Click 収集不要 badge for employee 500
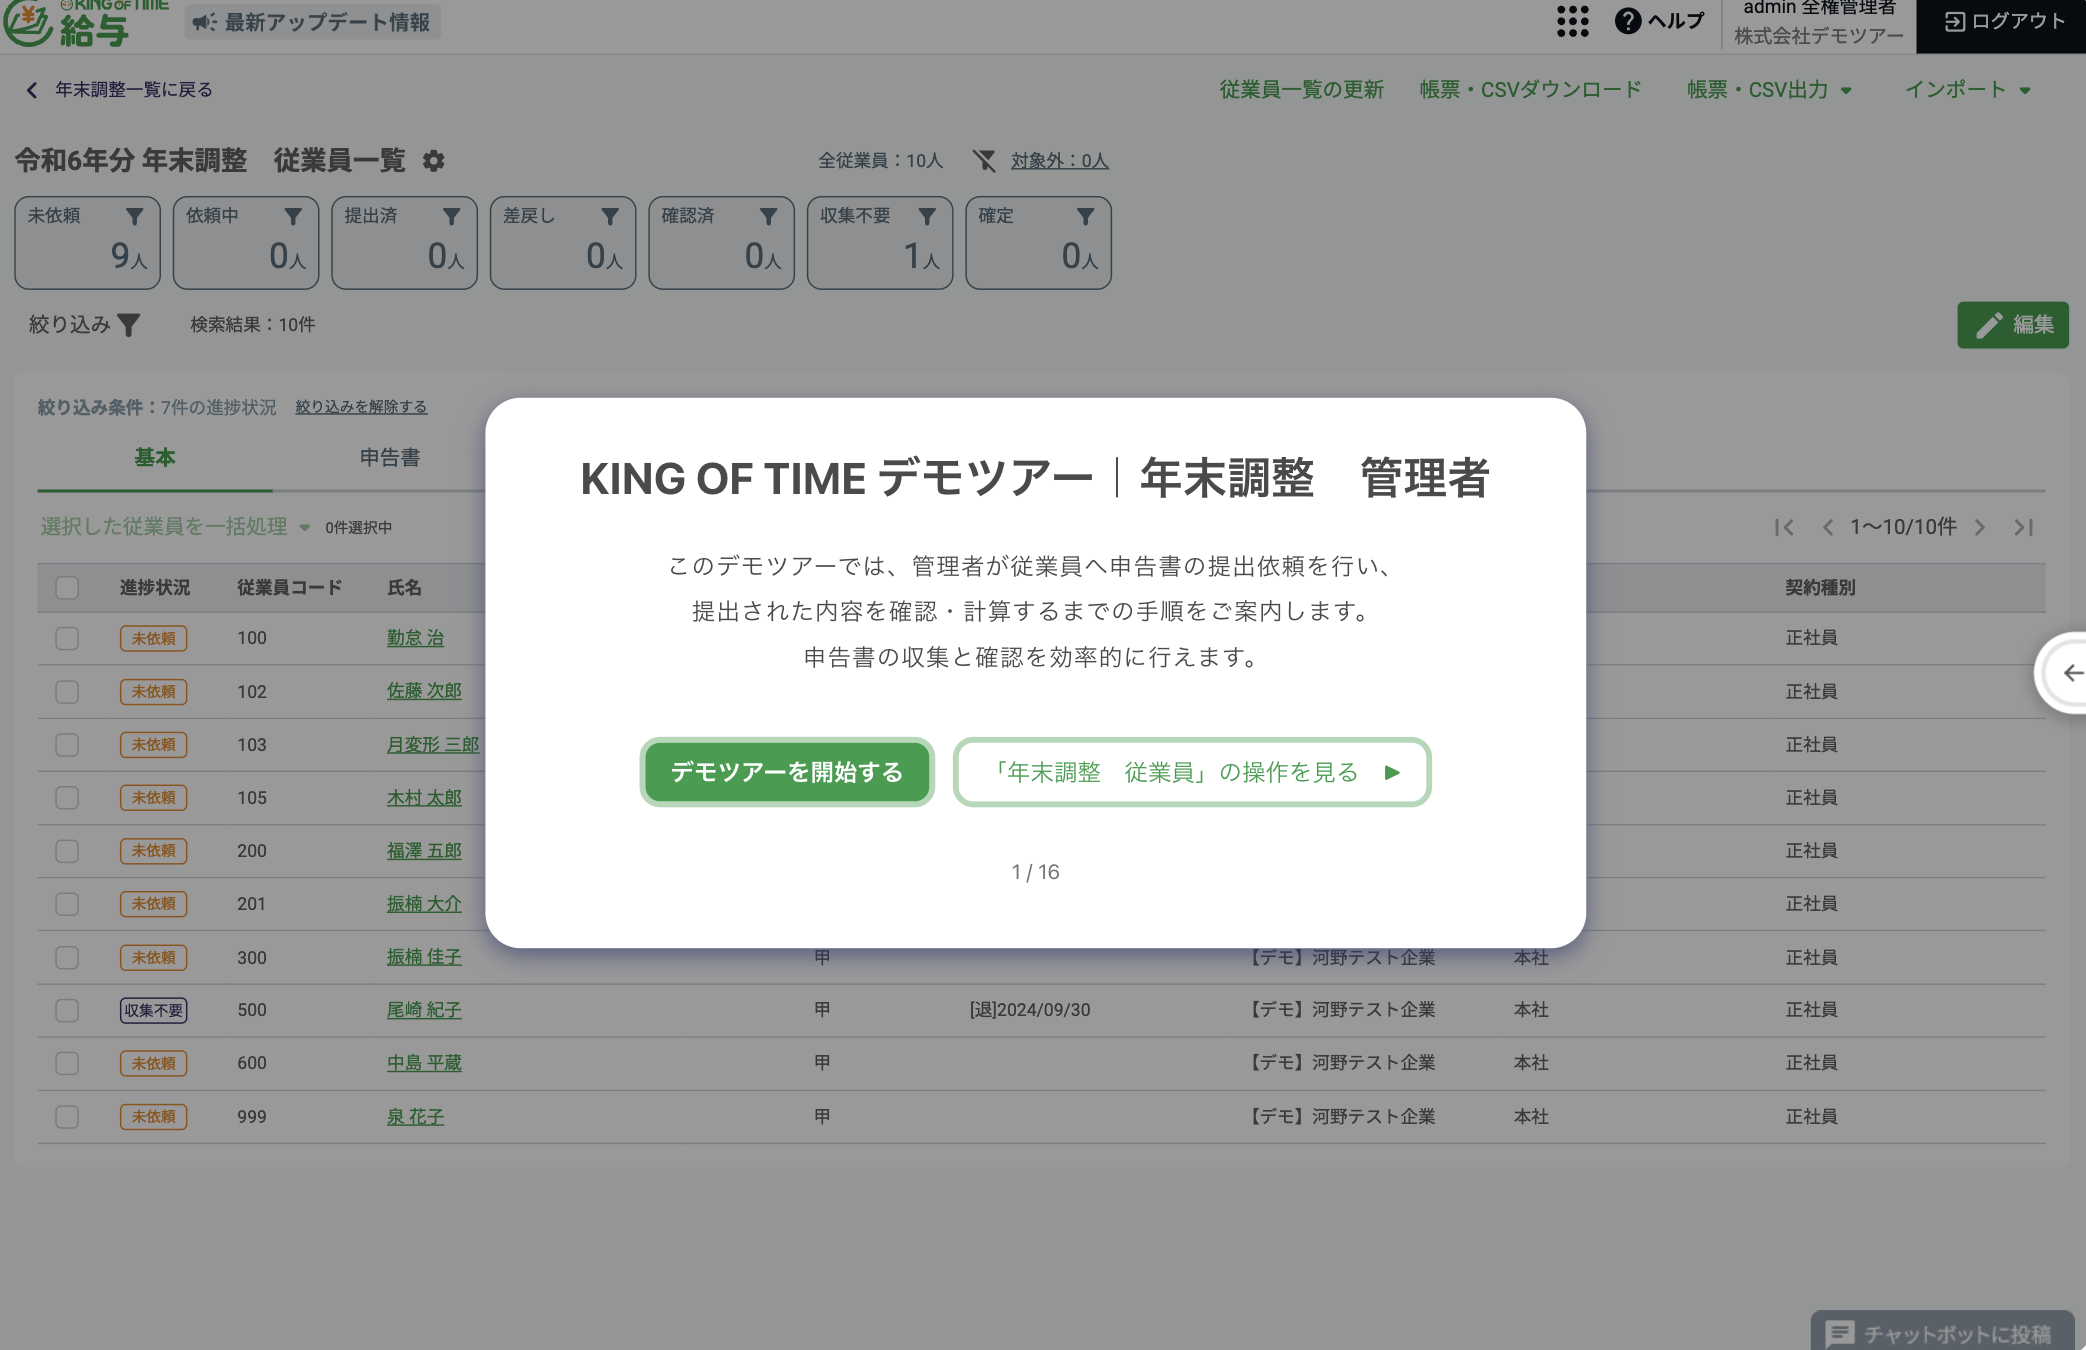Screen dimensions: 2086x1350 click(154, 1010)
